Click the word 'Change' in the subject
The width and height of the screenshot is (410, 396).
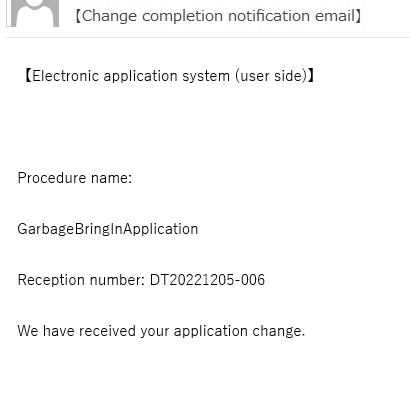[109, 16]
